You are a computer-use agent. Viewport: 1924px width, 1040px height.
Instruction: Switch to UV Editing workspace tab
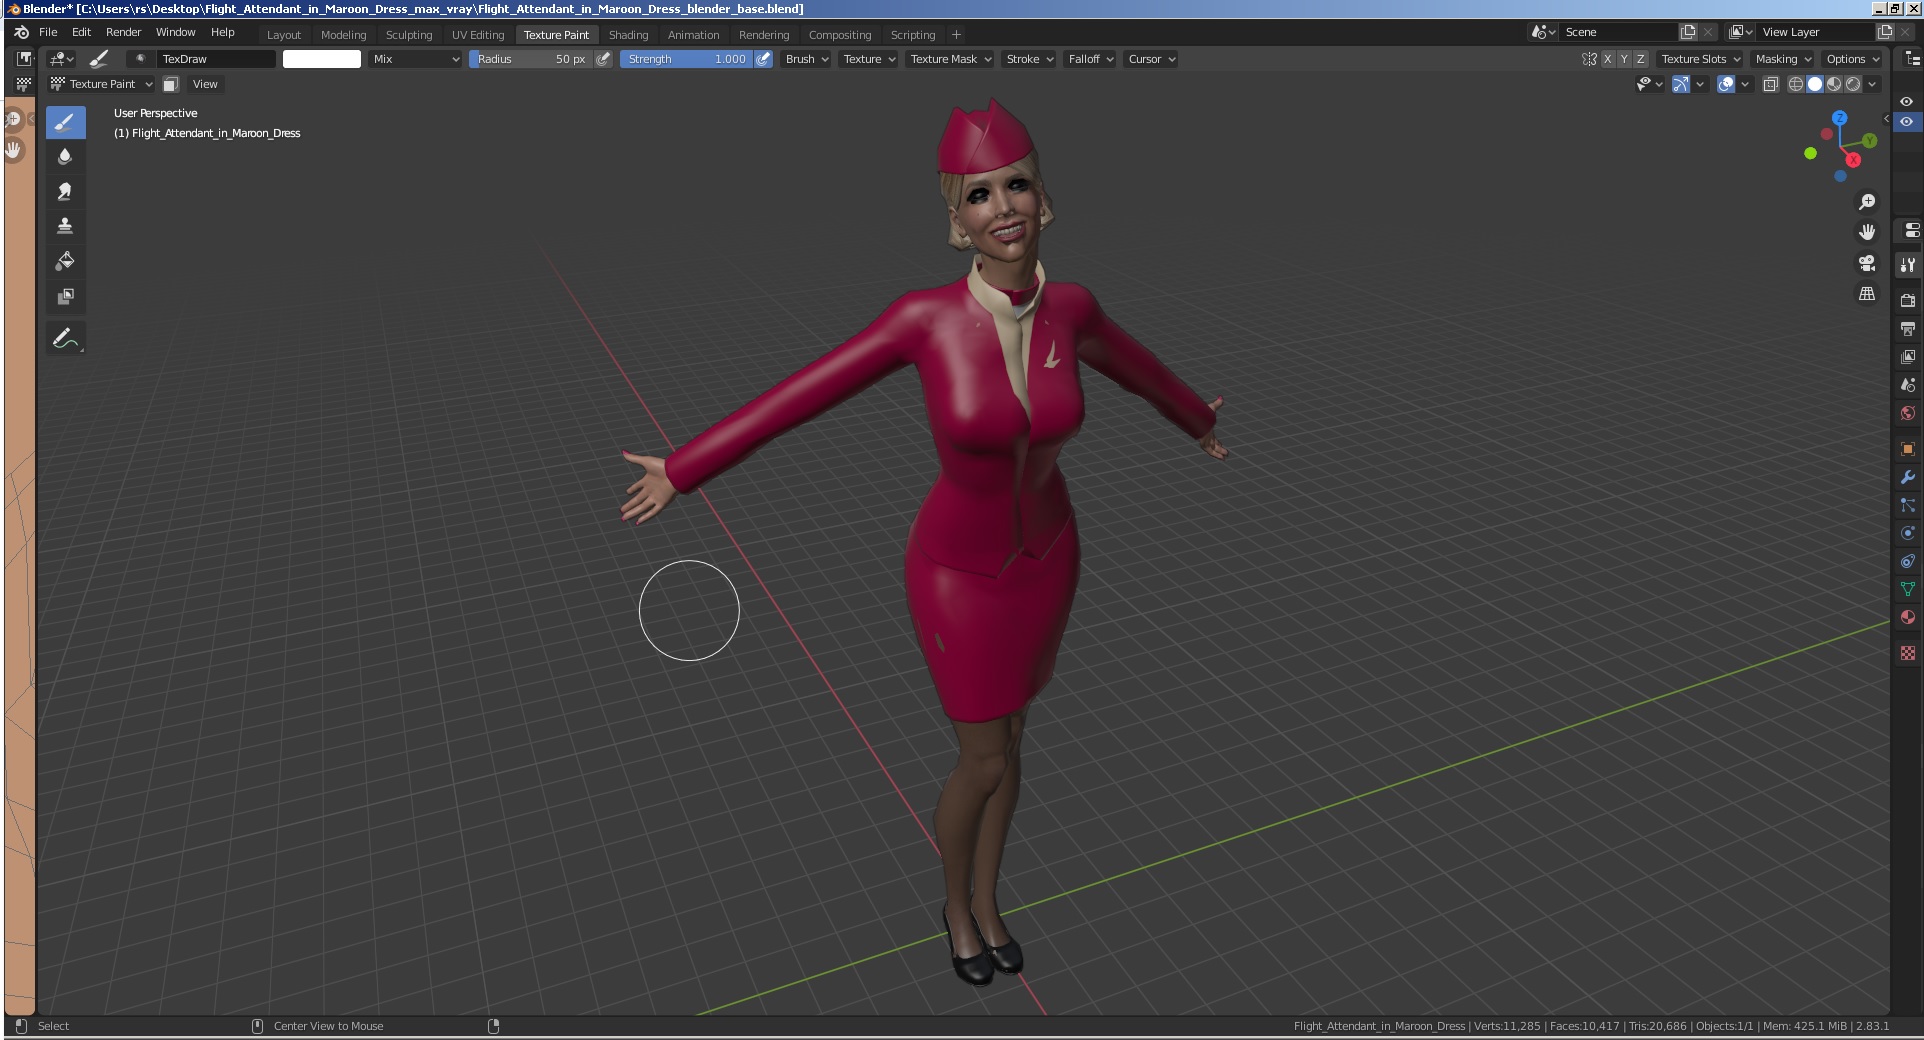pos(478,35)
